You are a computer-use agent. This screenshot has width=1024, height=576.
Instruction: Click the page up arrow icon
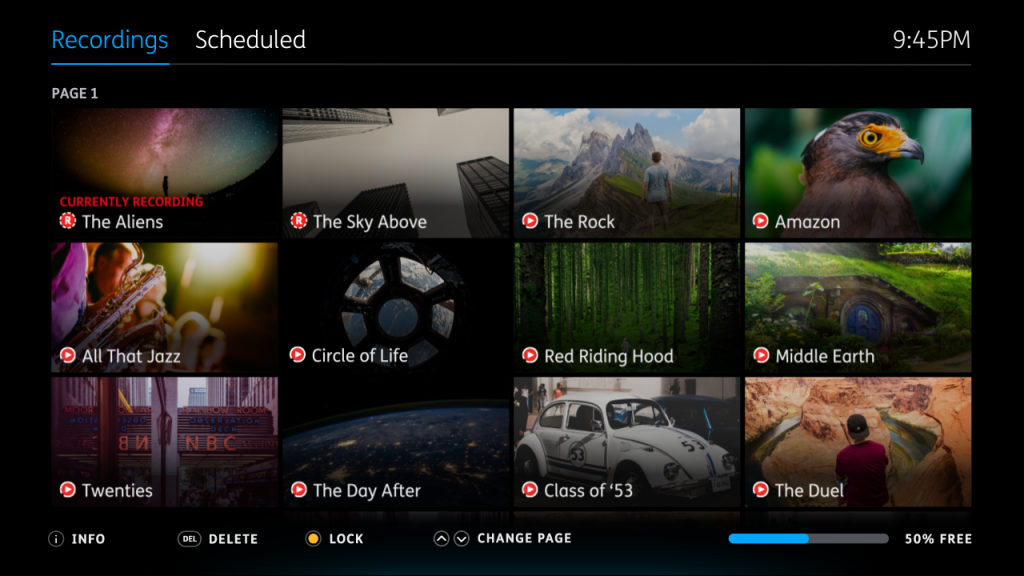click(441, 539)
